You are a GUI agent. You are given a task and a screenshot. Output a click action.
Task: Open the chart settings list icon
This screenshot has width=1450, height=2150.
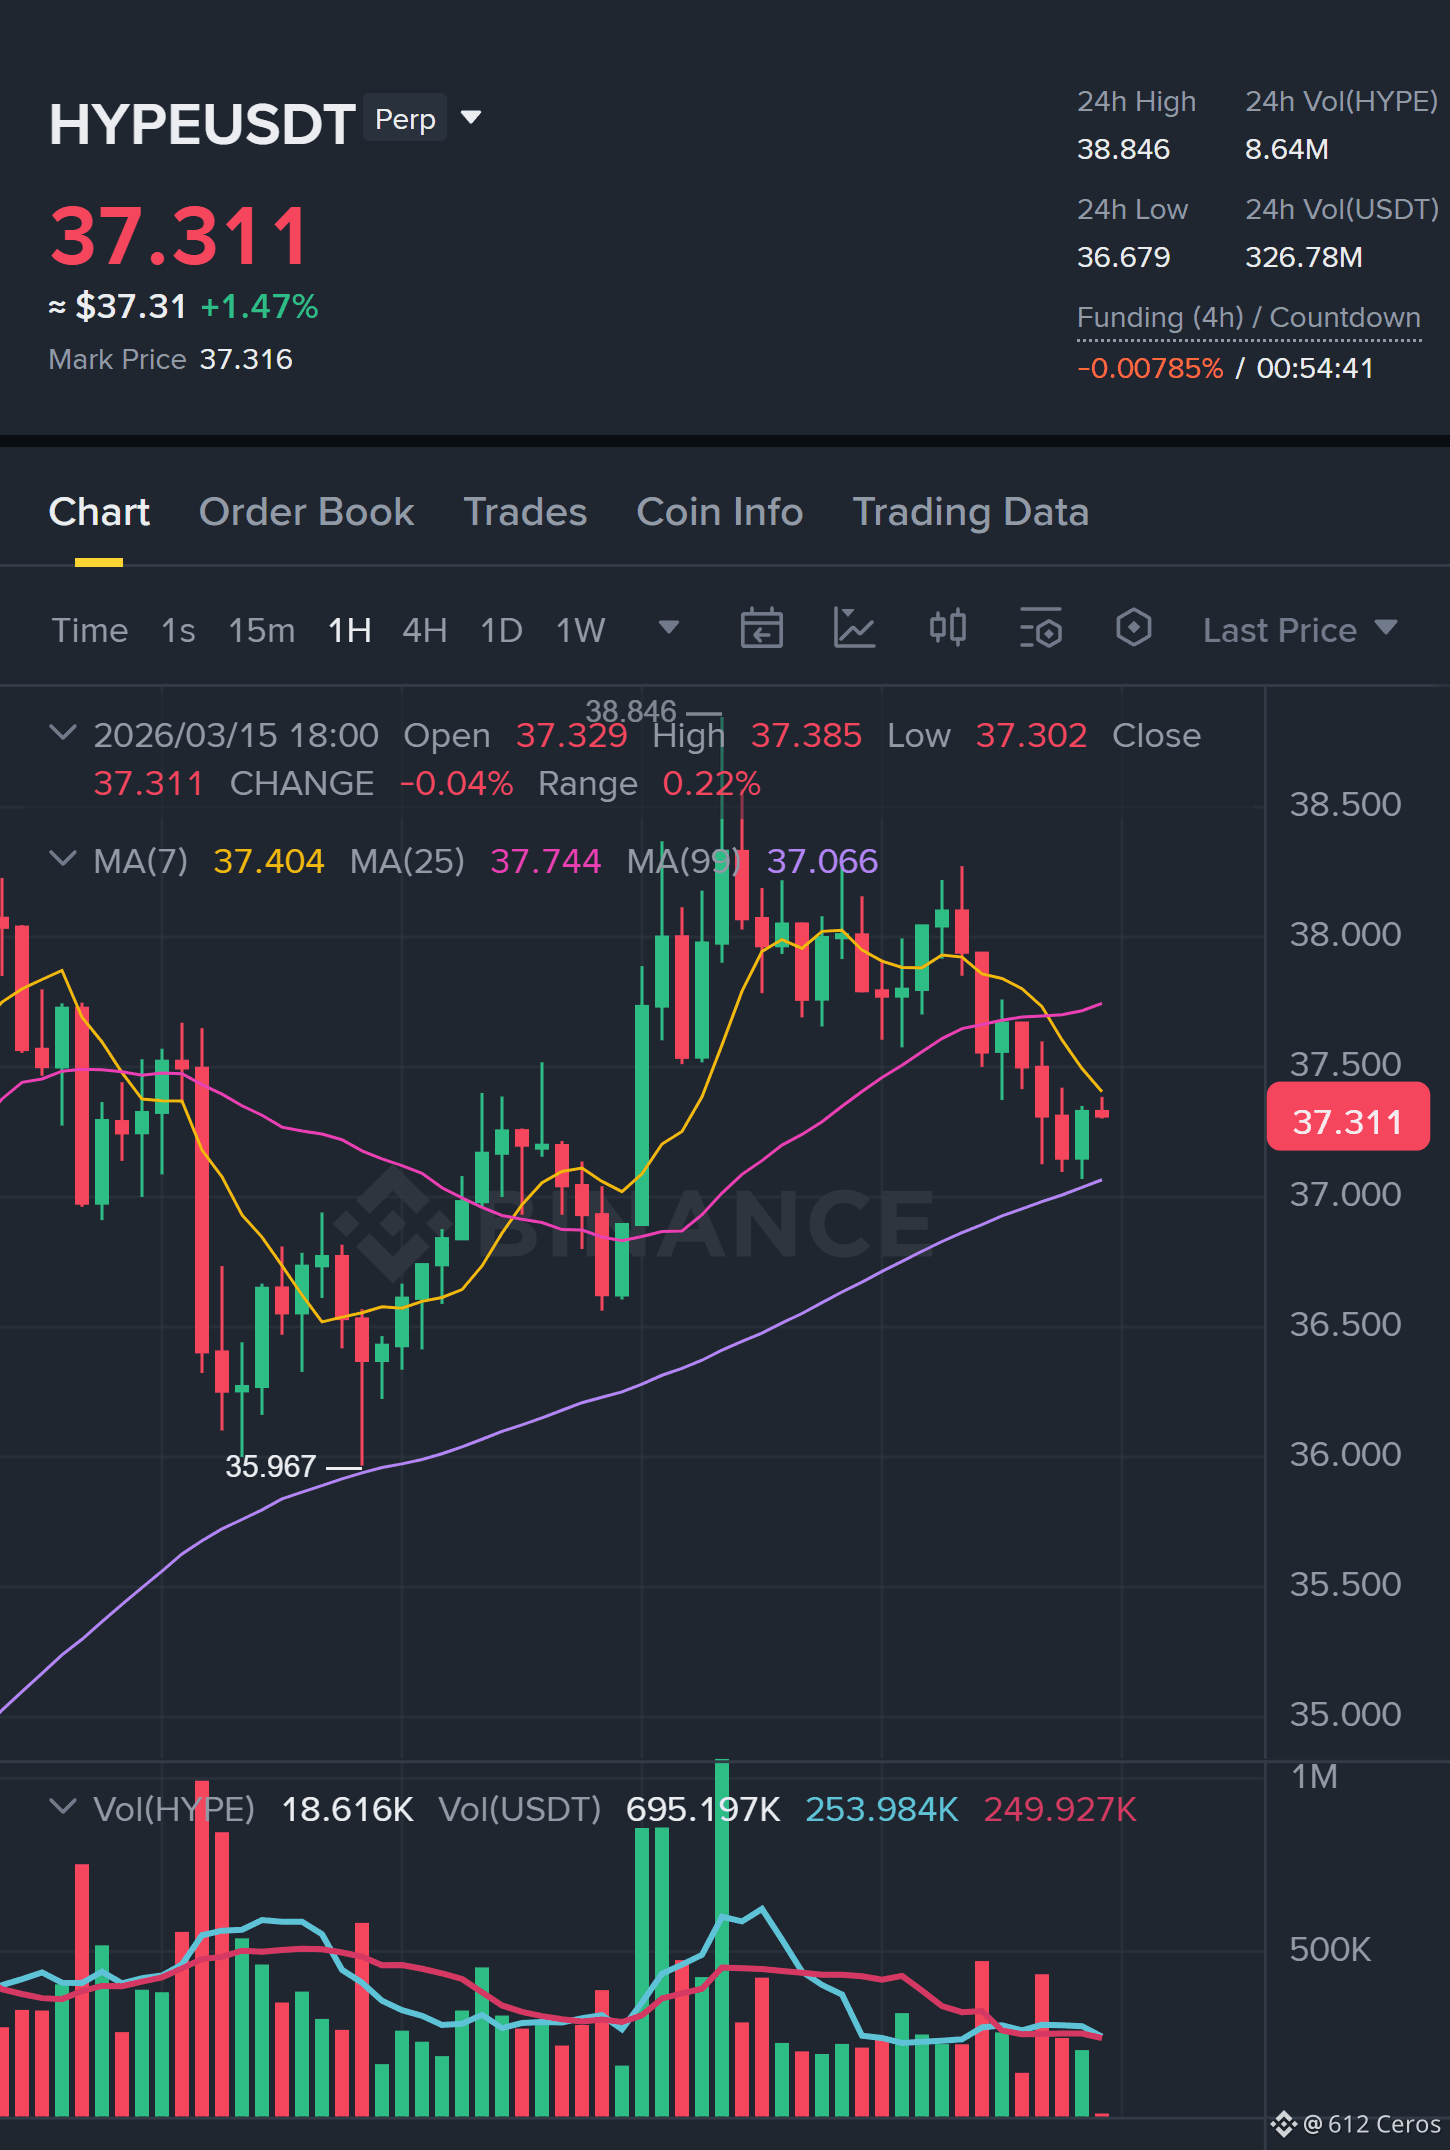[1040, 629]
